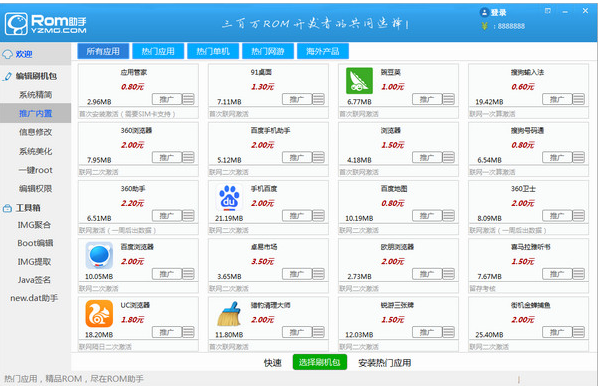Click the Rom助手 logo icon
Viewport: 599px width, 386px height.
pyautogui.click(x=16, y=24)
